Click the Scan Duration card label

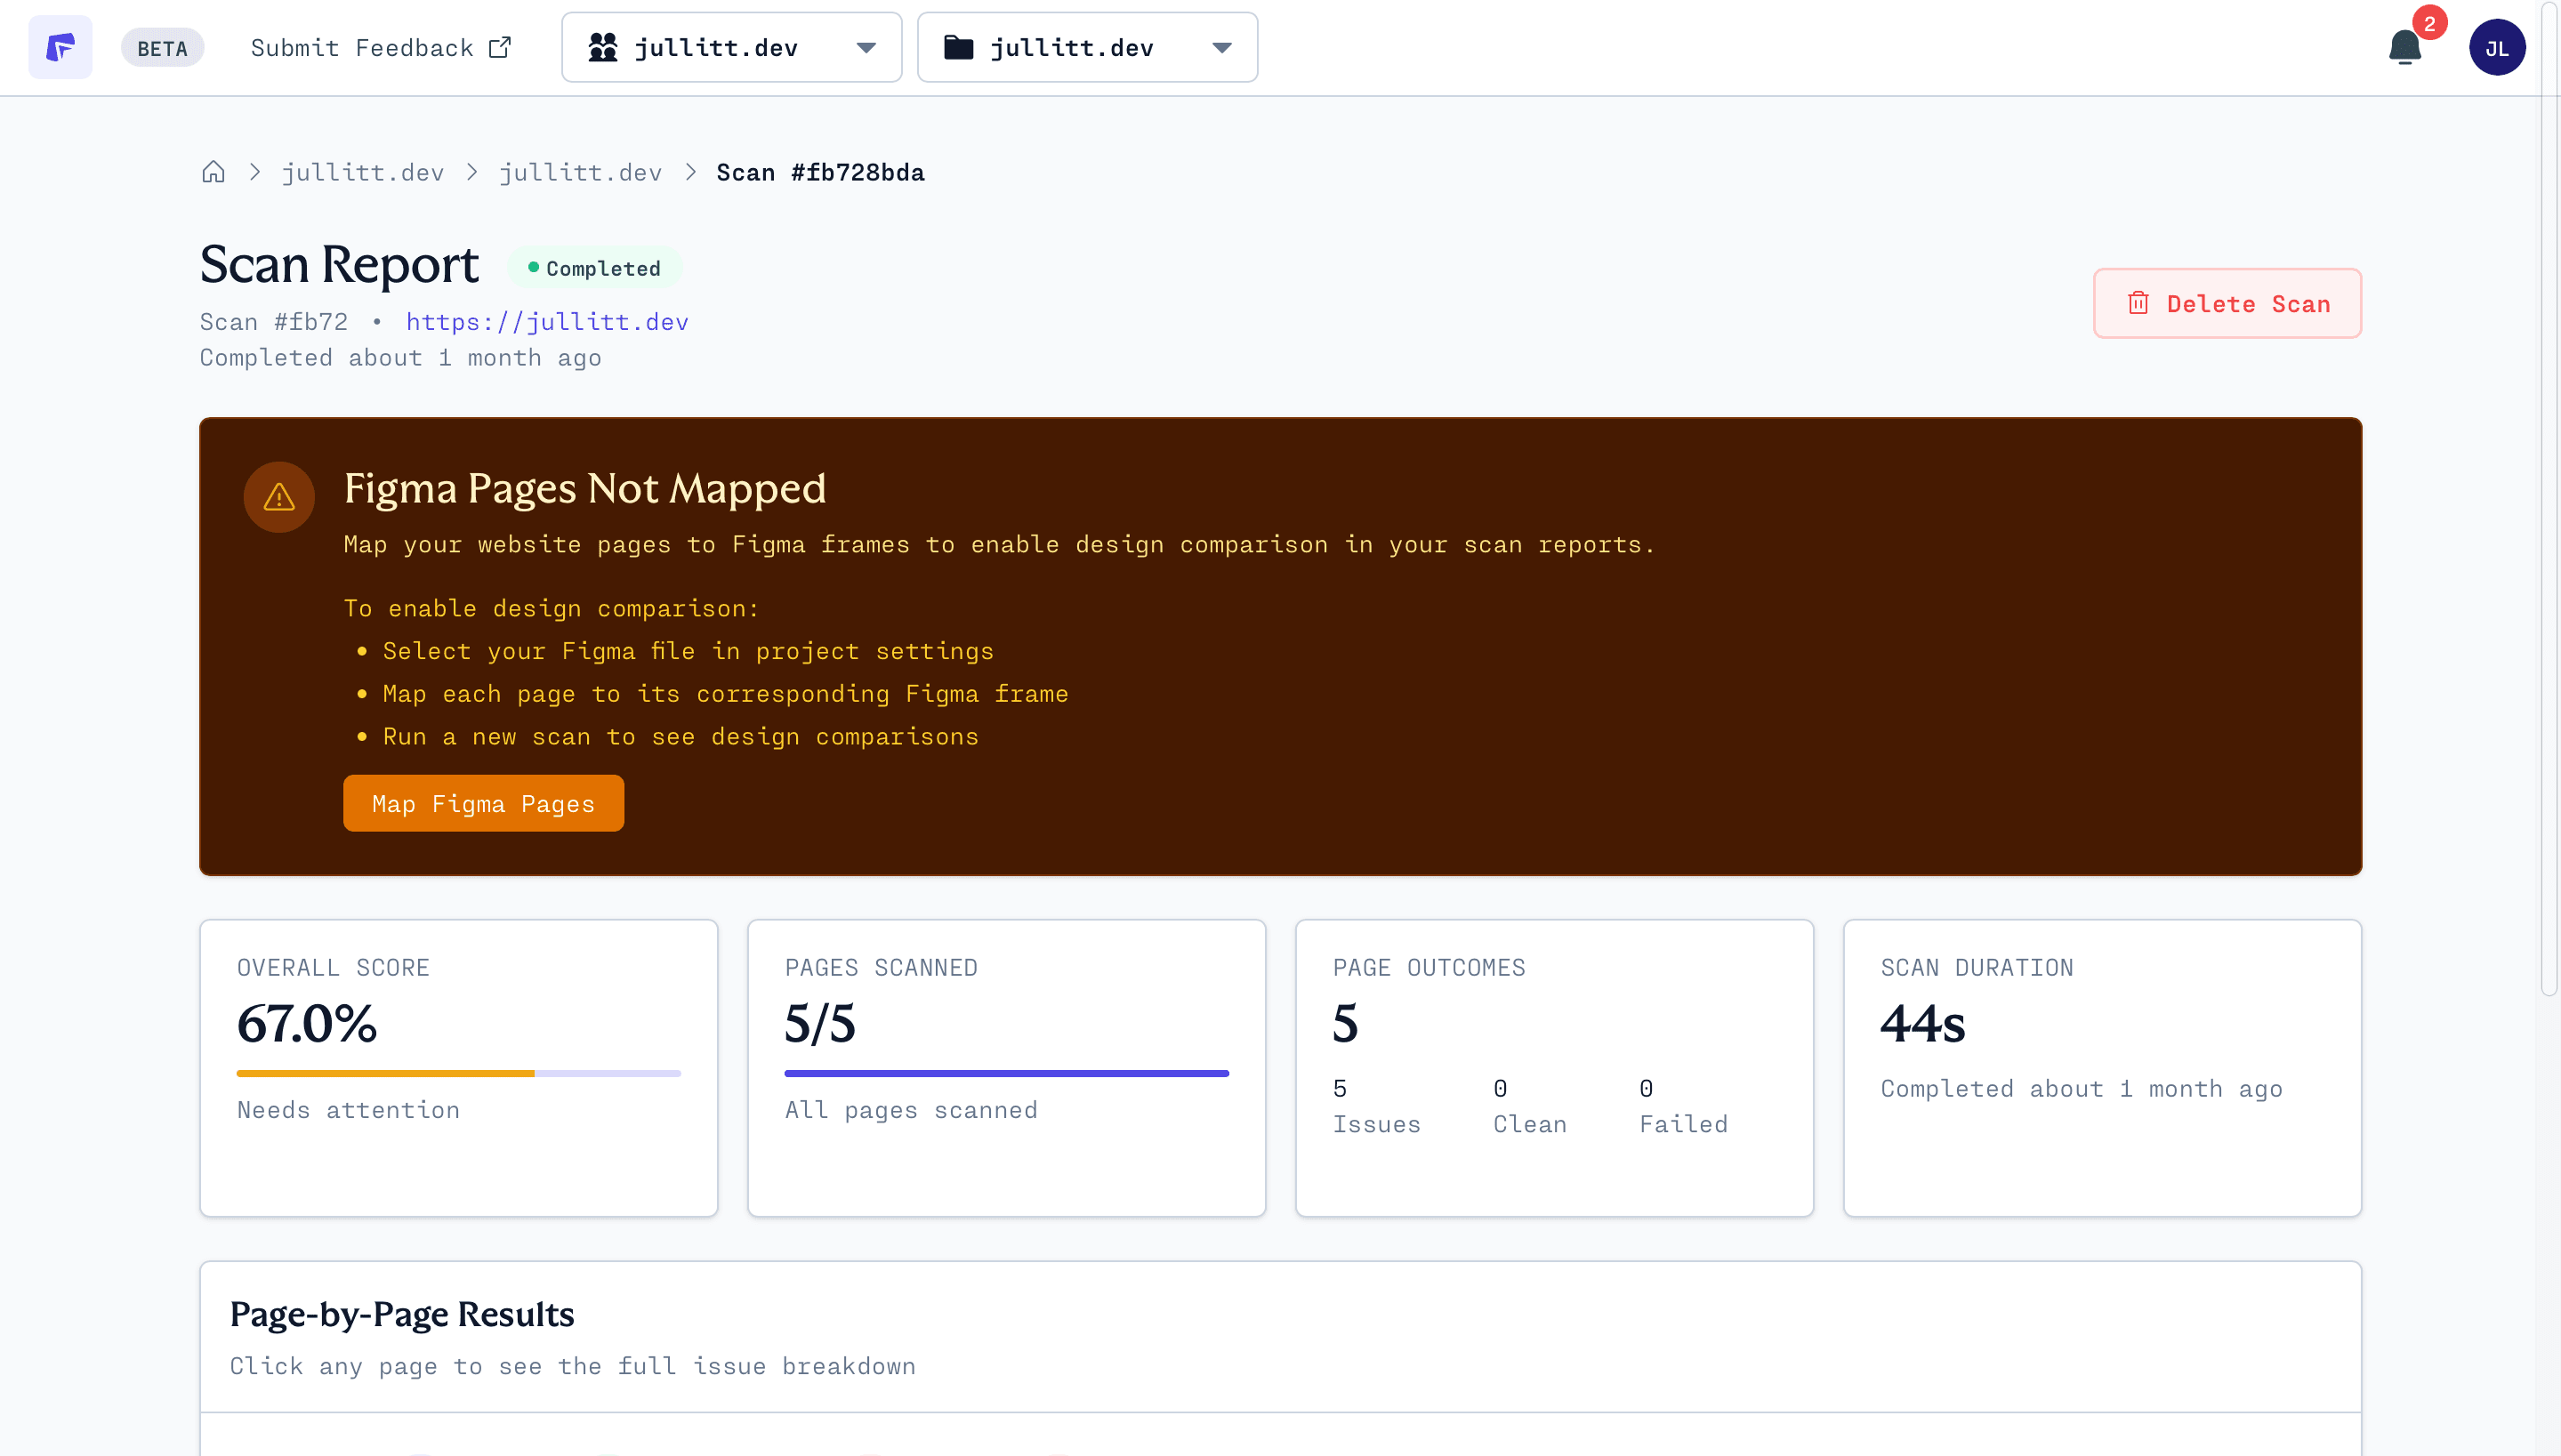coord(1977,967)
